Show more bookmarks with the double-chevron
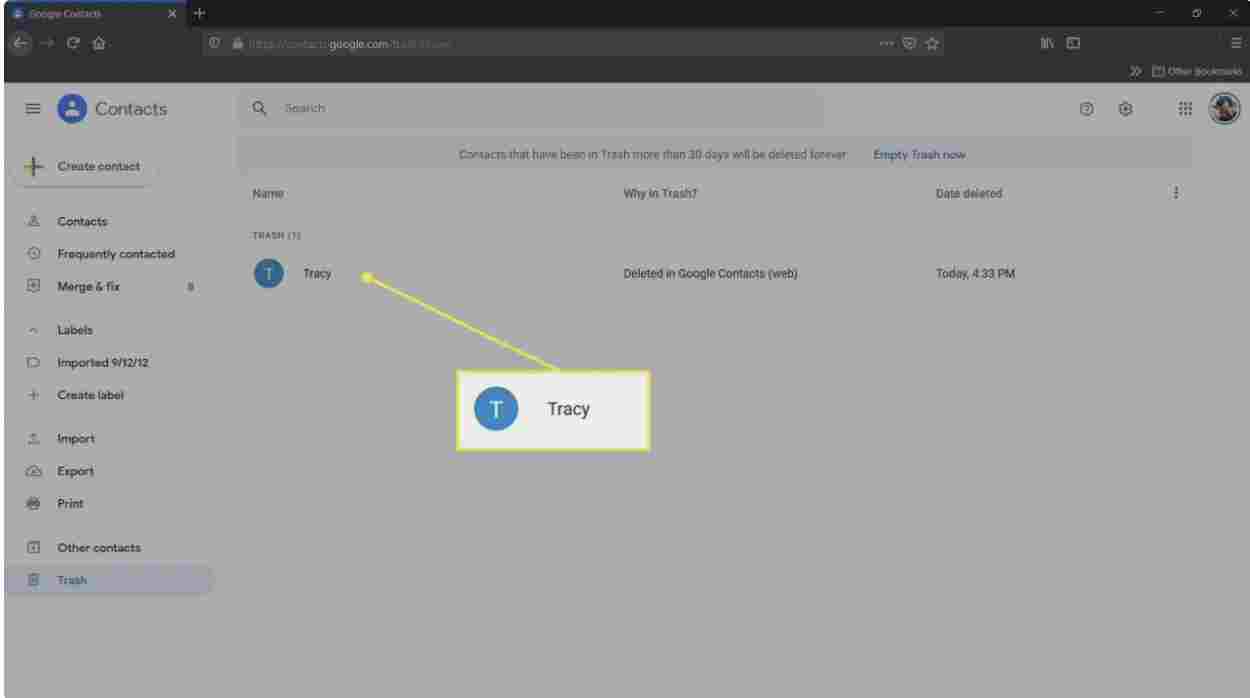 click(x=1136, y=71)
